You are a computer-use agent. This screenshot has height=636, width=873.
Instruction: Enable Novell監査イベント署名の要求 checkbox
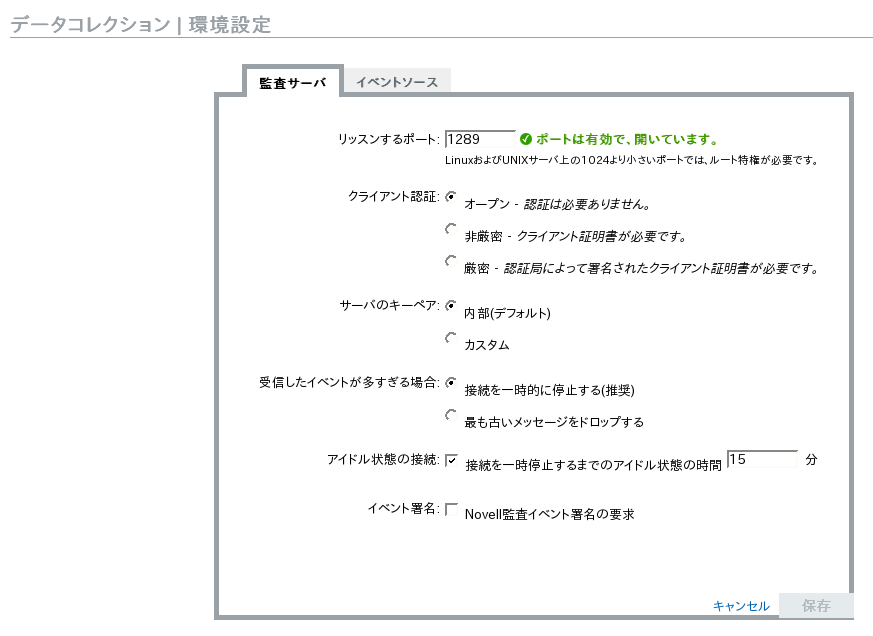[451, 509]
